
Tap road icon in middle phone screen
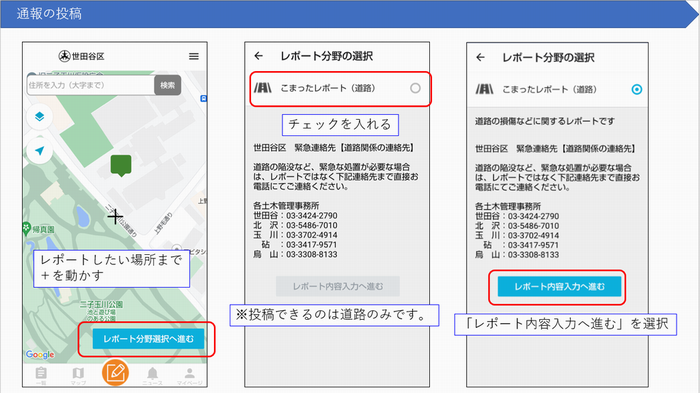[263, 88]
